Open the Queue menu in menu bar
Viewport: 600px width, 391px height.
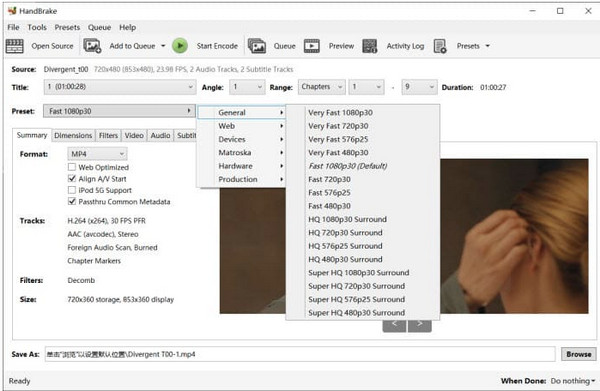point(99,27)
